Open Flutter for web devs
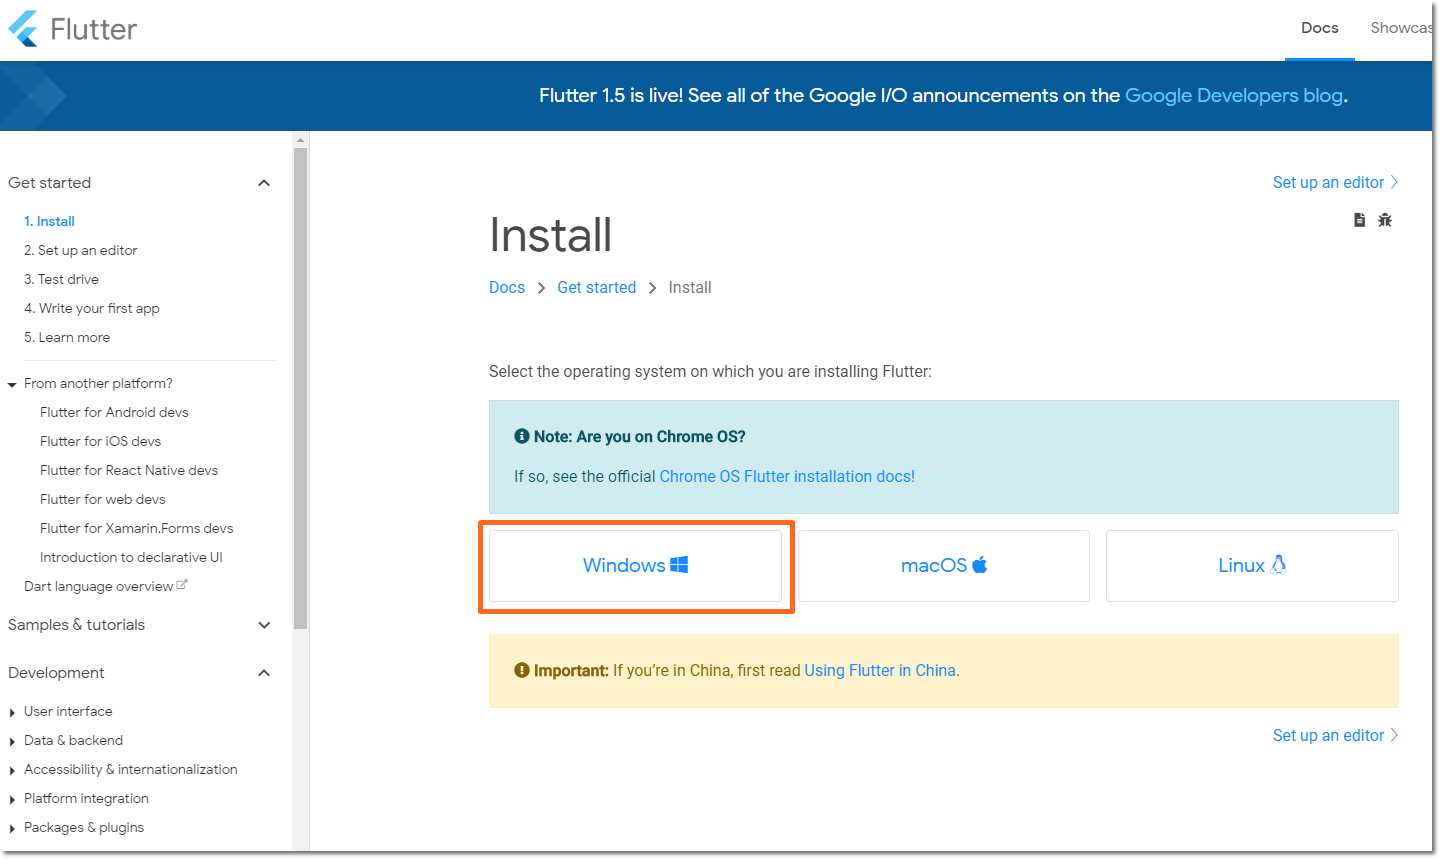 (x=103, y=499)
